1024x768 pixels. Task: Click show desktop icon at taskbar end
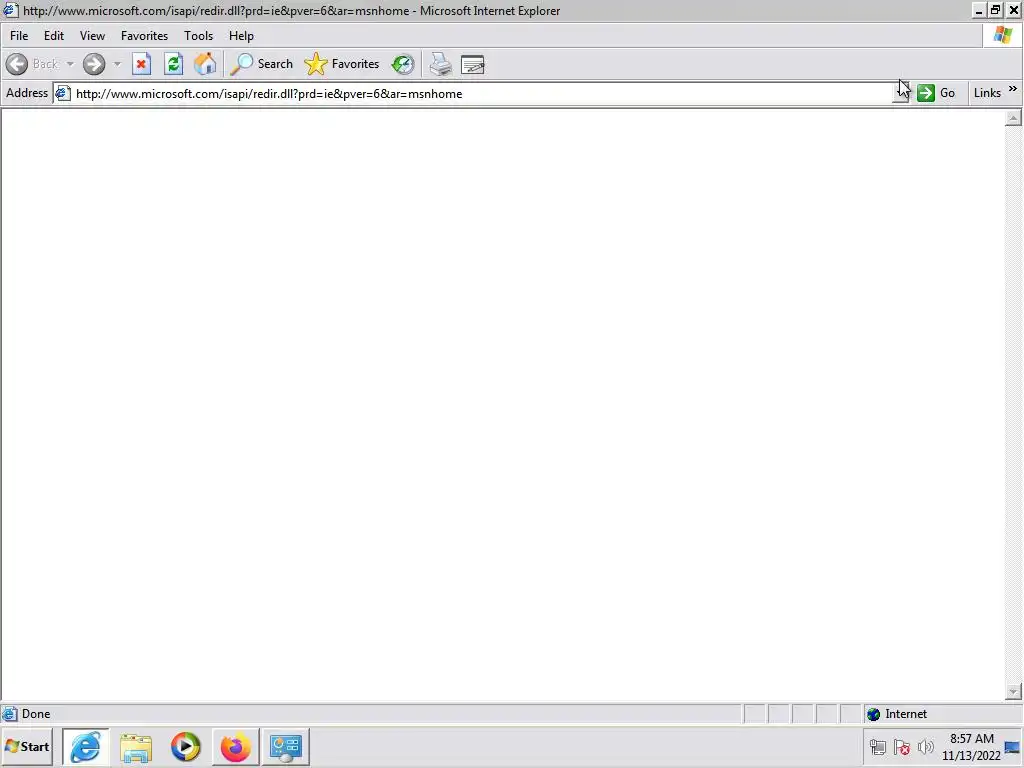pos(1013,747)
